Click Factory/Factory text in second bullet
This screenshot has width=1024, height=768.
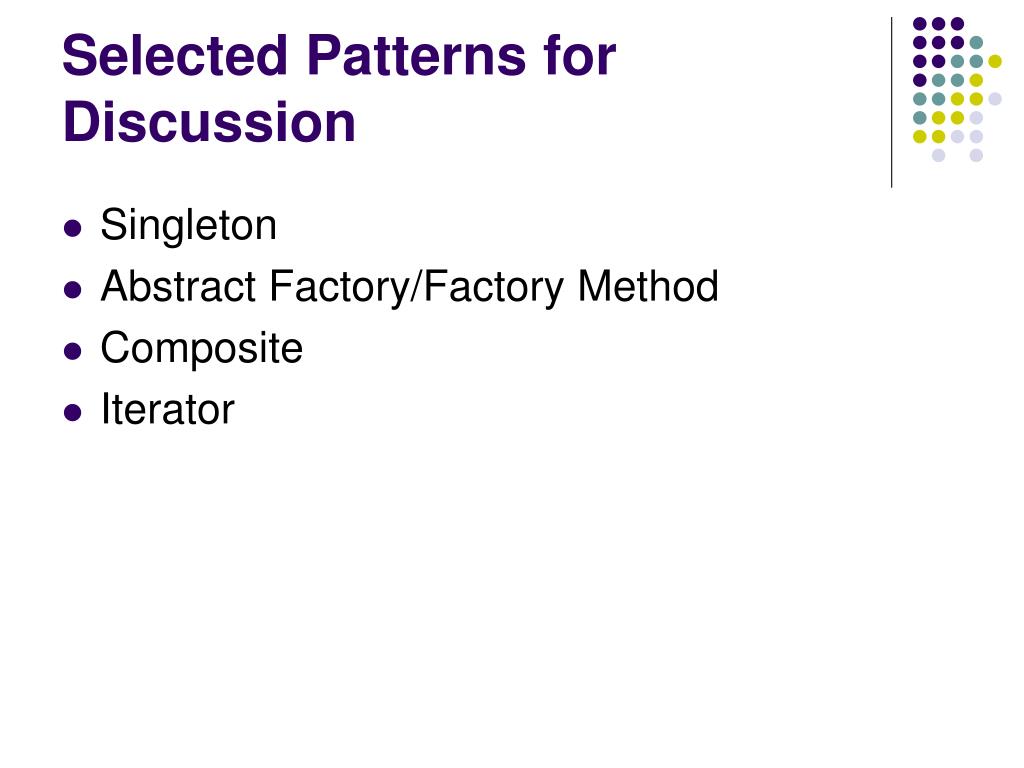click(x=416, y=287)
